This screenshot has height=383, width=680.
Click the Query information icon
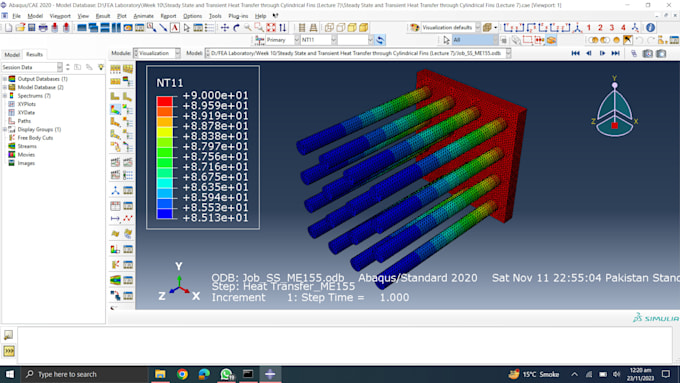(x=650, y=27)
